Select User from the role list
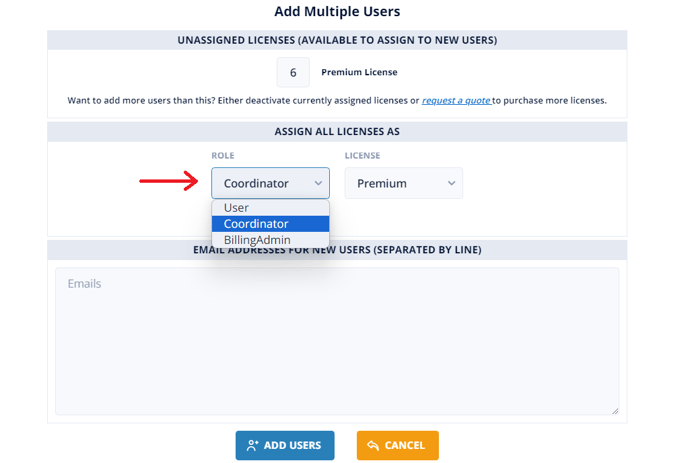 pyautogui.click(x=270, y=208)
